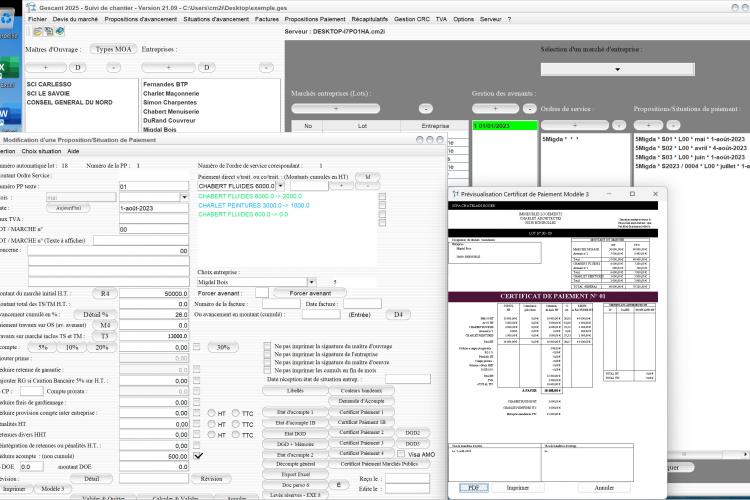Viewport: 750px width, 500px height.
Task: Open Choix situation menu in modification window
Action: (x=41, y=151)
